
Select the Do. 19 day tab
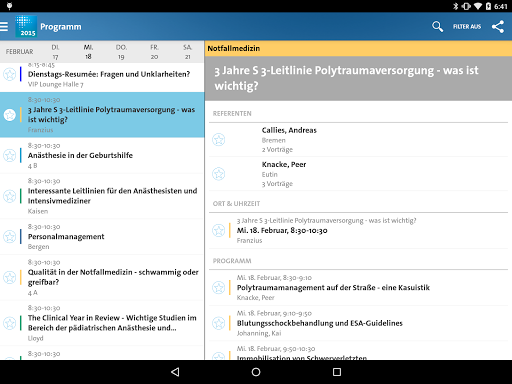[121, 52]
